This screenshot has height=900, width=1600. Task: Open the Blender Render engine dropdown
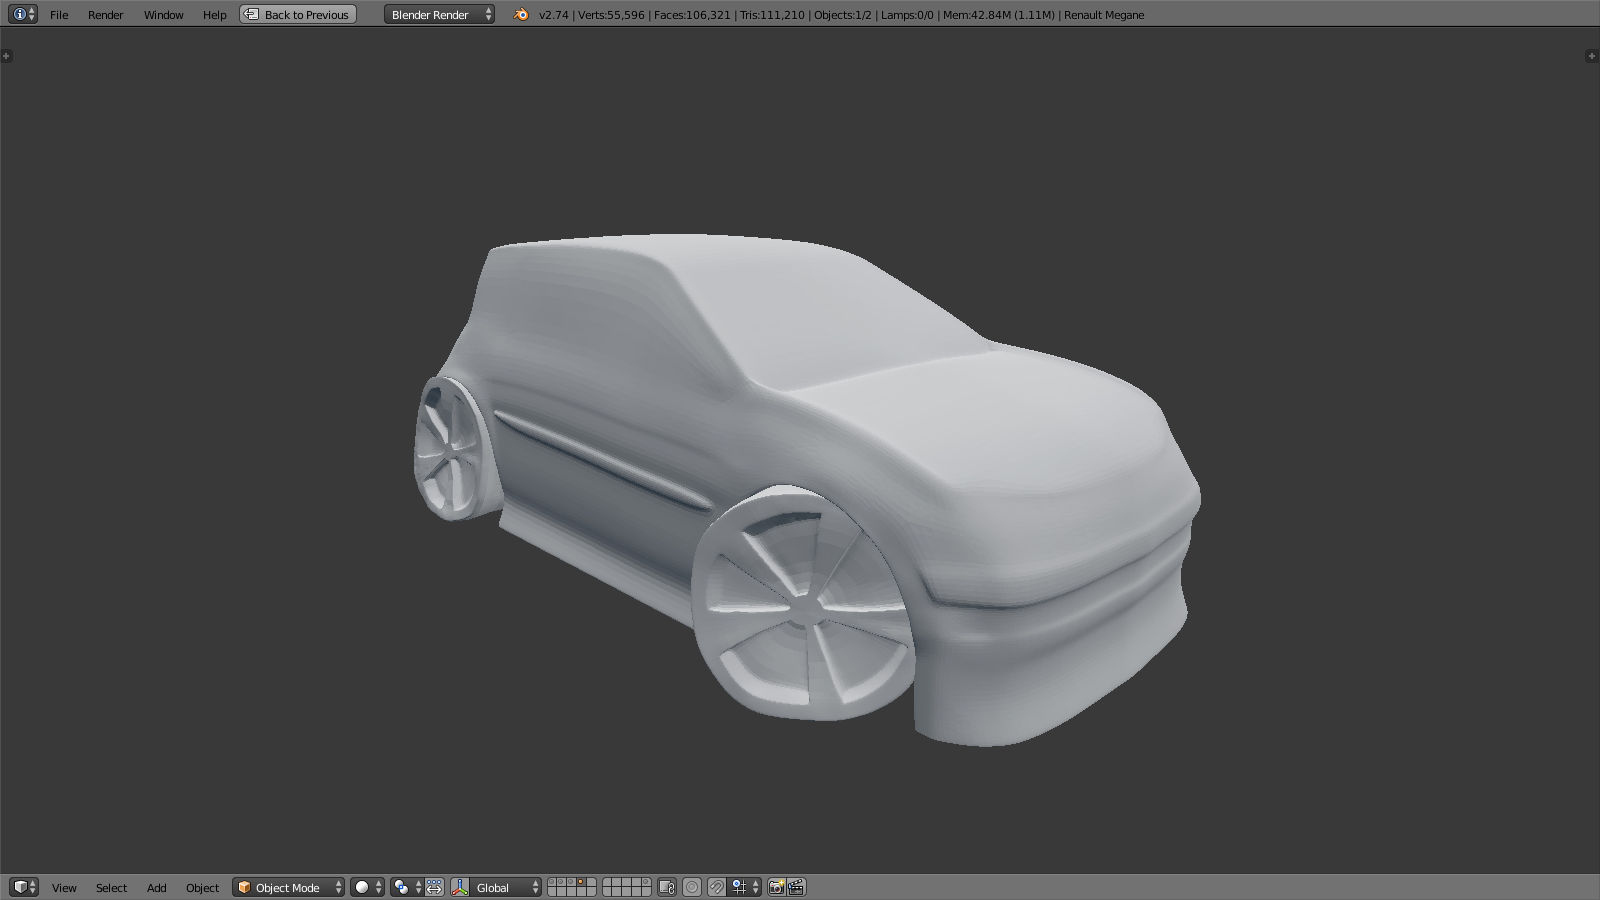pos(439,14)
